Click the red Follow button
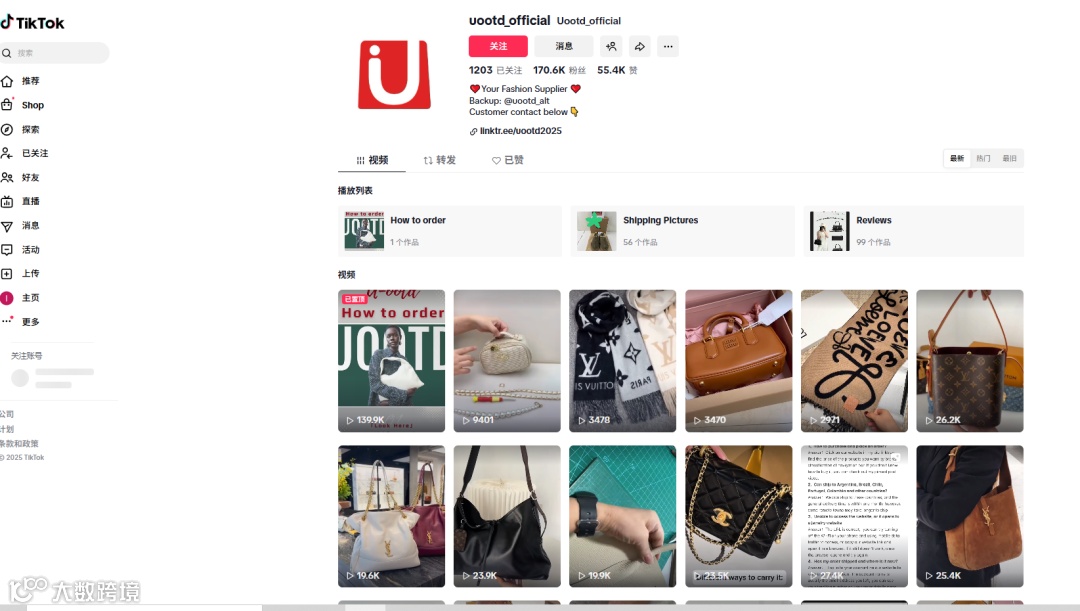 pyautogui.click(x=498, y=46)
